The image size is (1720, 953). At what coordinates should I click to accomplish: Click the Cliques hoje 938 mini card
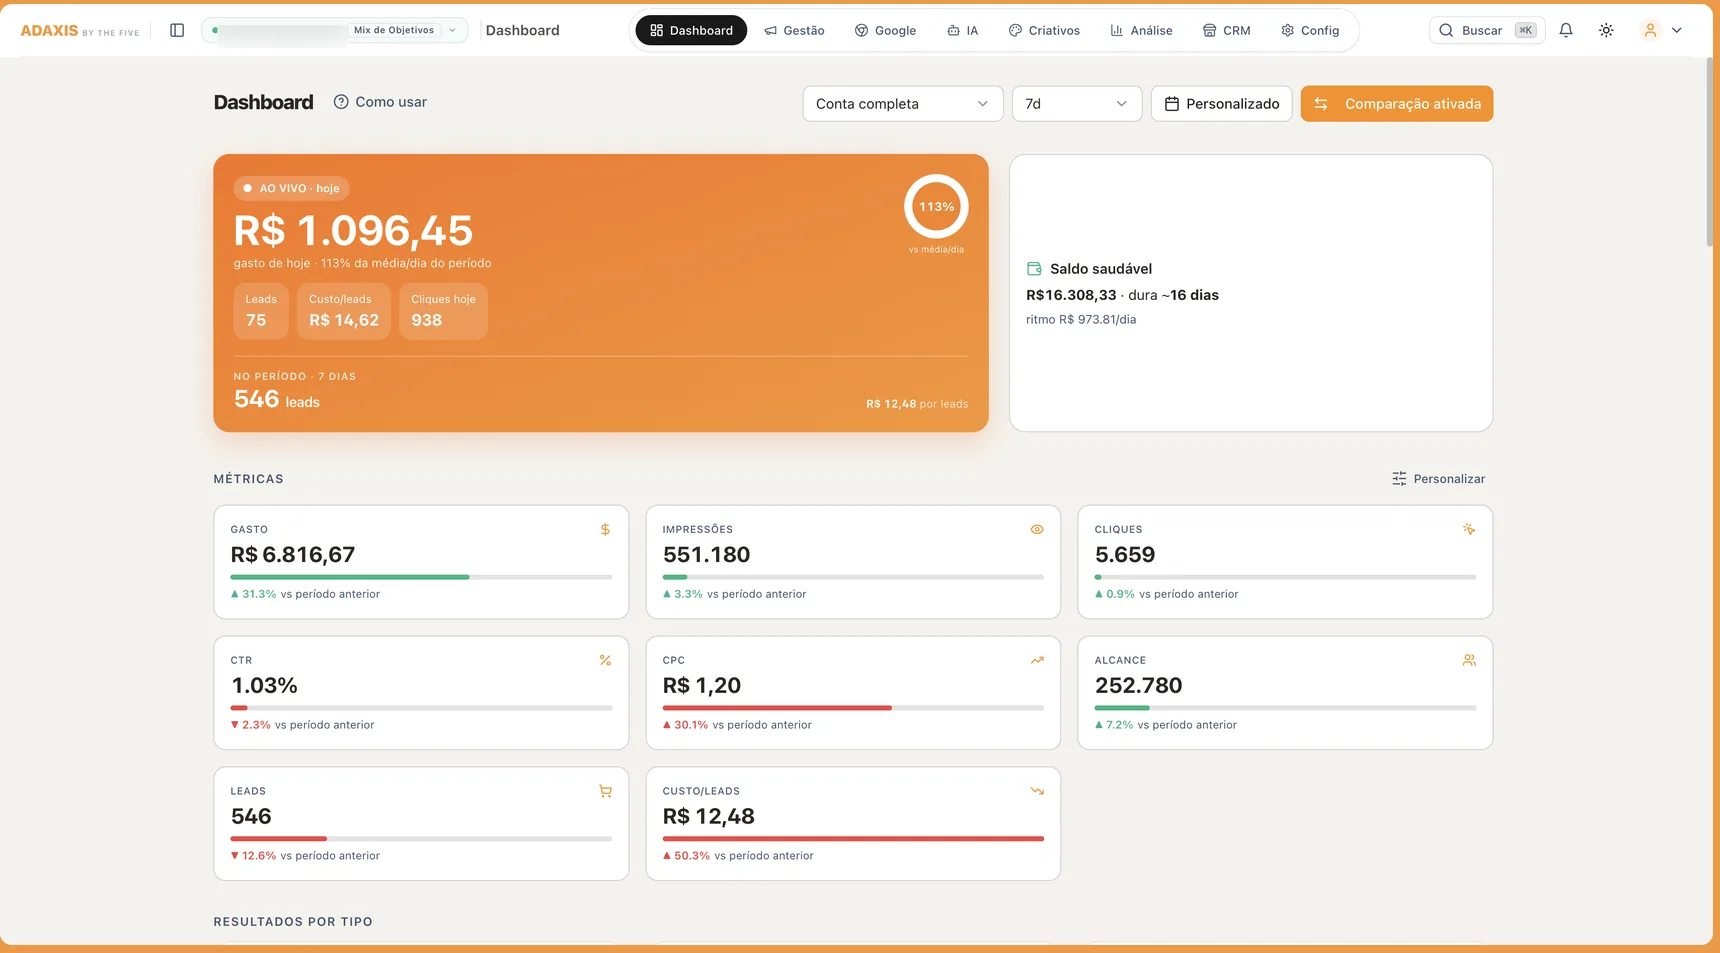coord(443,311)
